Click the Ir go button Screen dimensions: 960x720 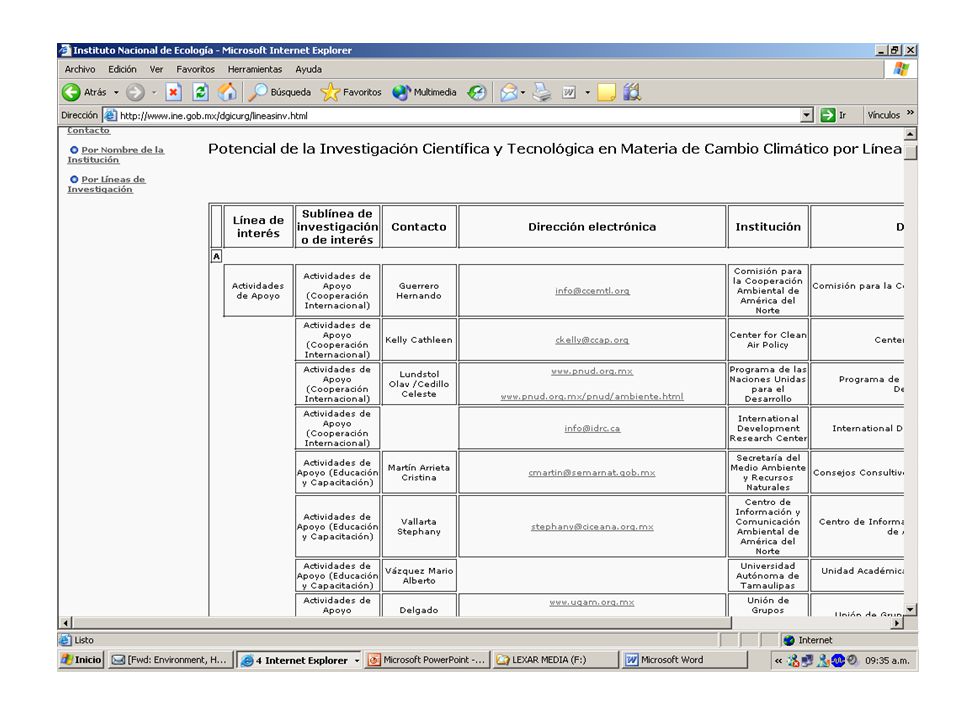834,115
